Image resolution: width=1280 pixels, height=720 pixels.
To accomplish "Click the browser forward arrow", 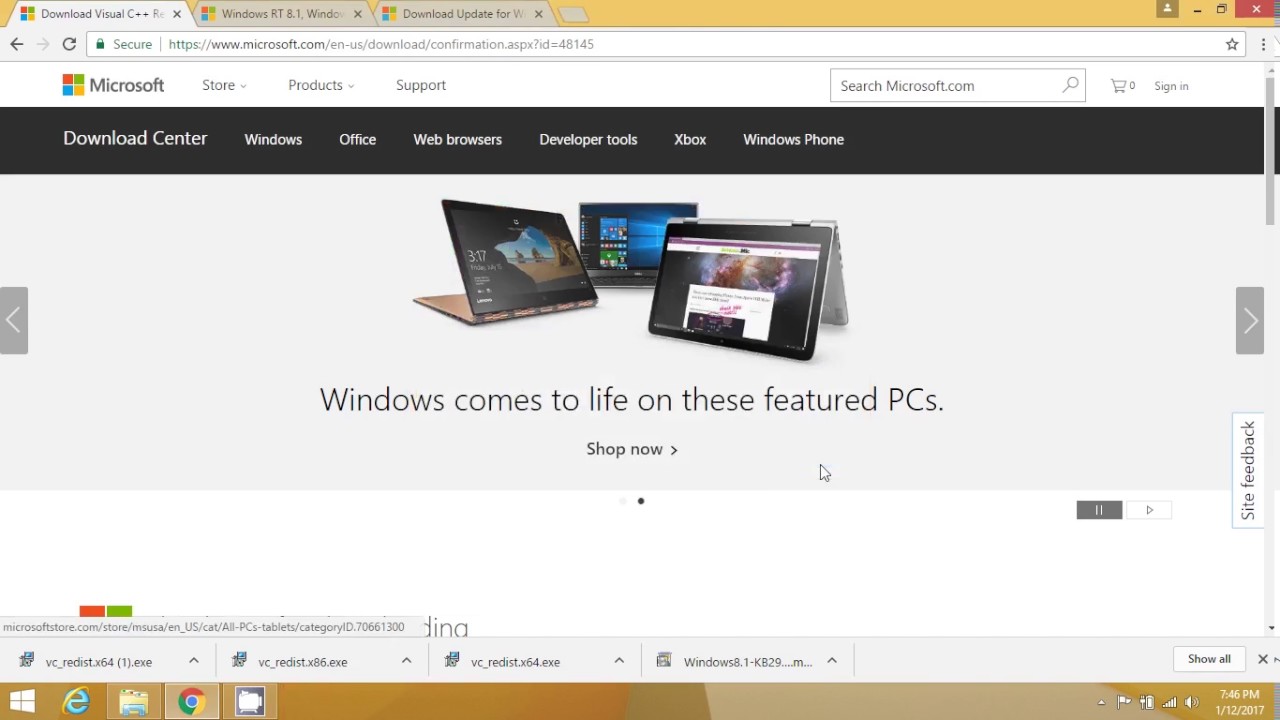I will [x=43, y=44].
